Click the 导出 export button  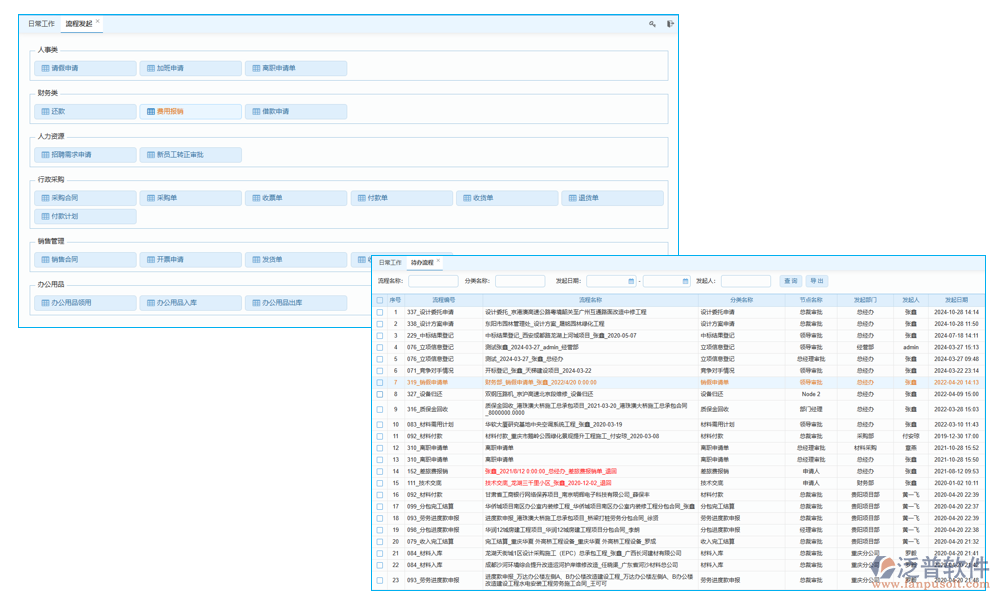[x=817, y=281]
